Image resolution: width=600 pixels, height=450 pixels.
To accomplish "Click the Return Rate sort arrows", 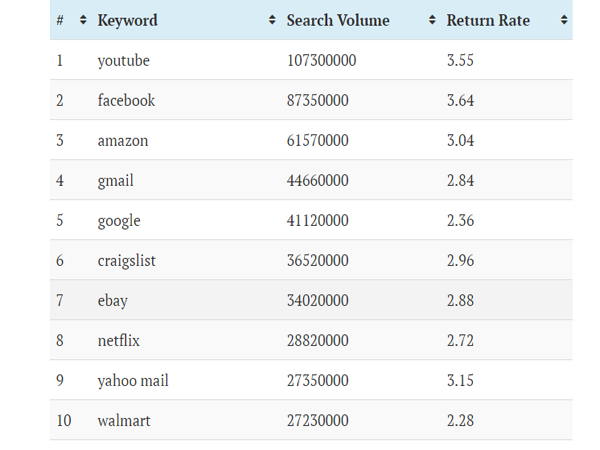I will (x=564, y=20).
